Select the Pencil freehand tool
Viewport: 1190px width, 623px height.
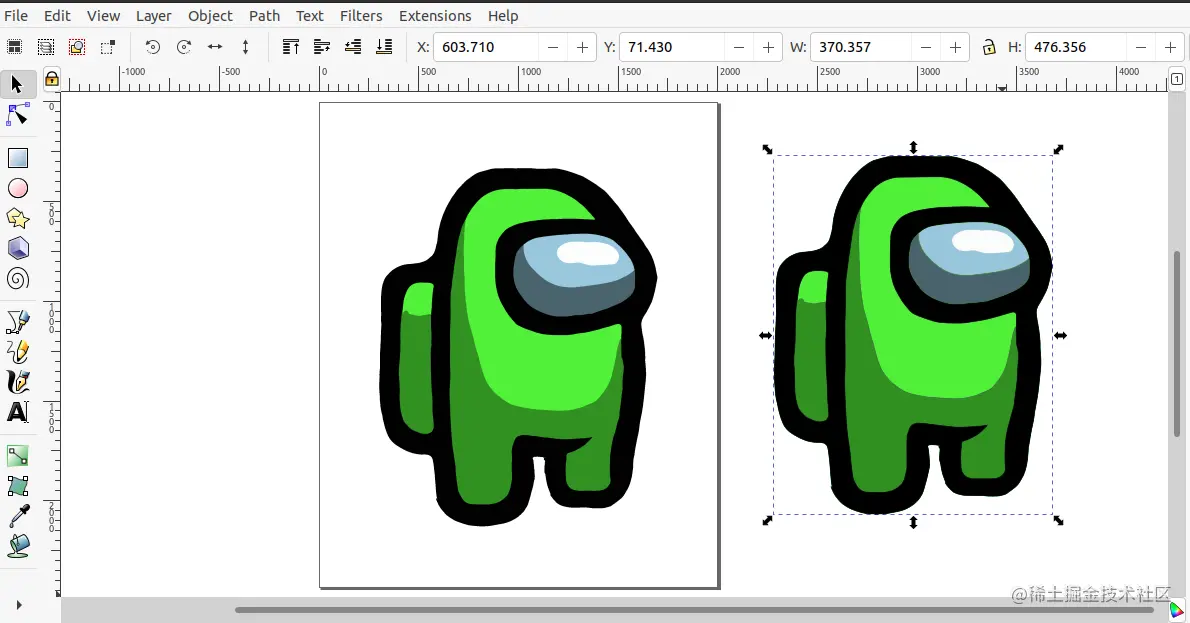click(17, 351)
